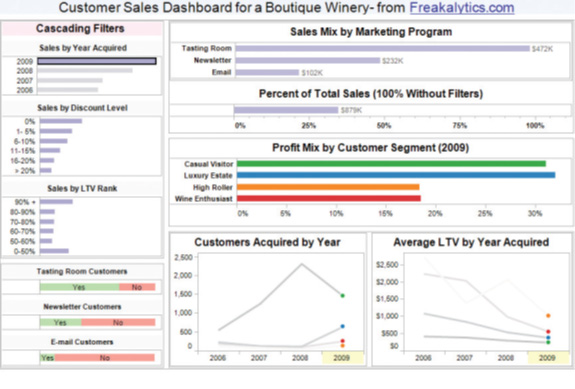Select the 2008 bar in Sales by Year Acquired
Screen dimensions: 575x389
pos(85,70)
